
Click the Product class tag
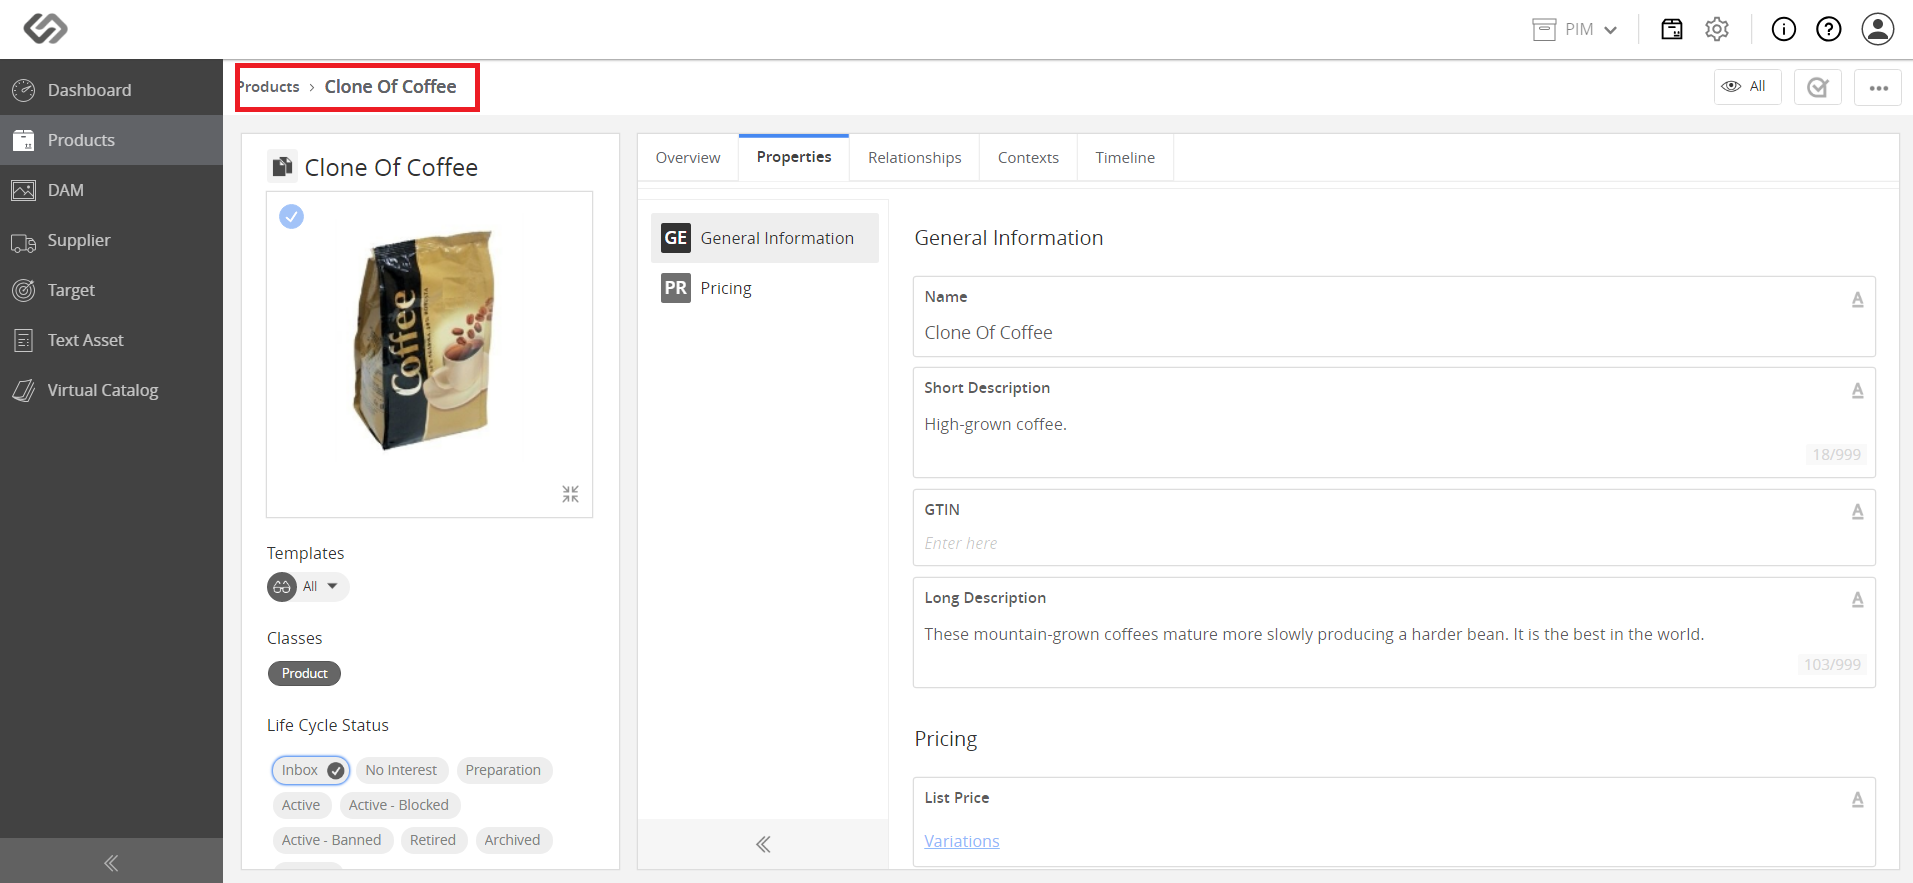304,674
